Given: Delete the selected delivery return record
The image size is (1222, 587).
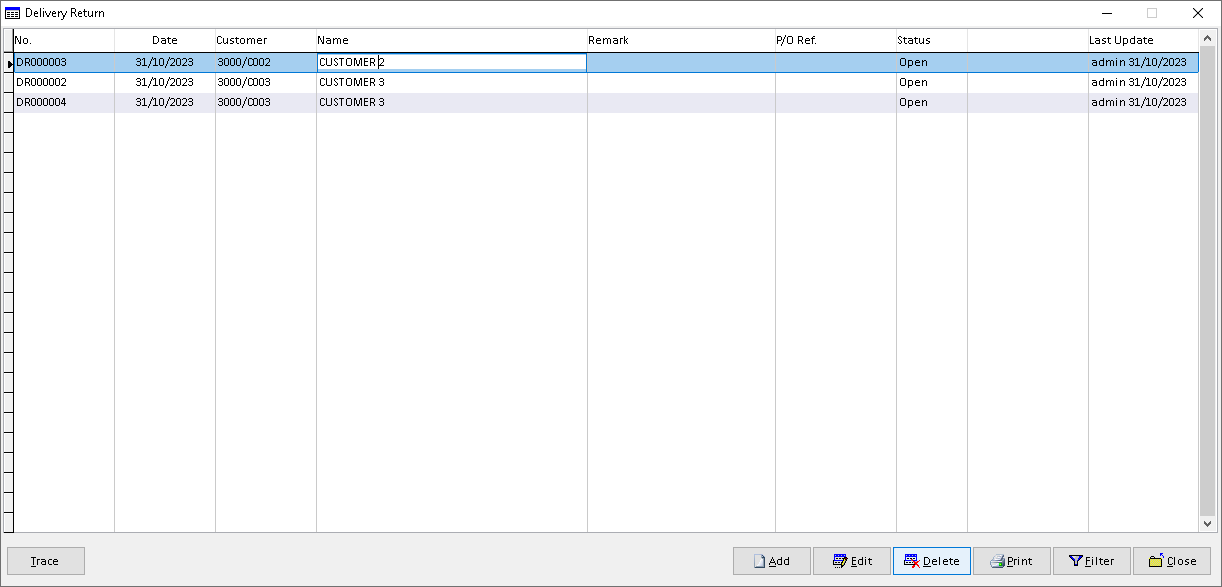Looking at the screenshot, I should (x=931, y=561).
